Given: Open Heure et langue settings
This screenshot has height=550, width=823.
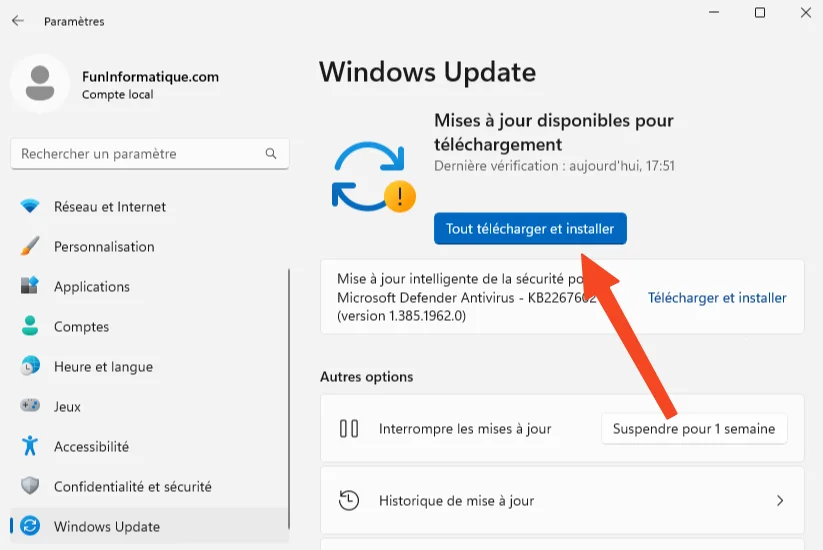Looking at the screenshot, I should point(150,366).
